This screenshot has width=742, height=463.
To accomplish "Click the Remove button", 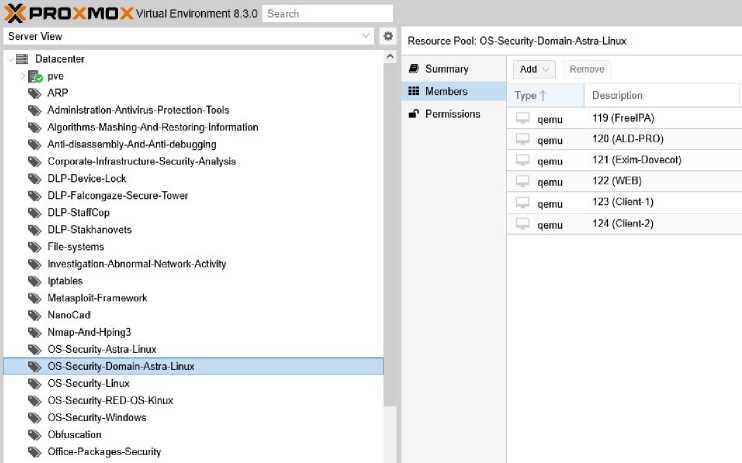I will point(587,69).
